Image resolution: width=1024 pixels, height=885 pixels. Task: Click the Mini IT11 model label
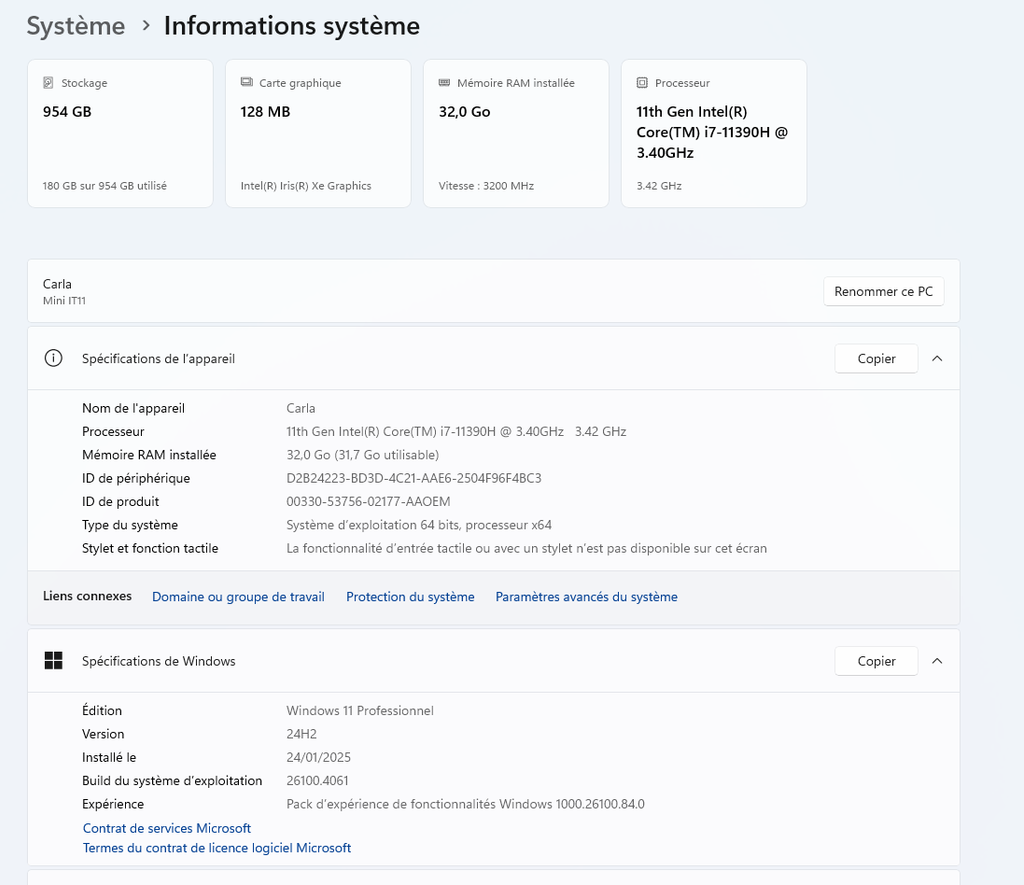[x=64, y=300]
